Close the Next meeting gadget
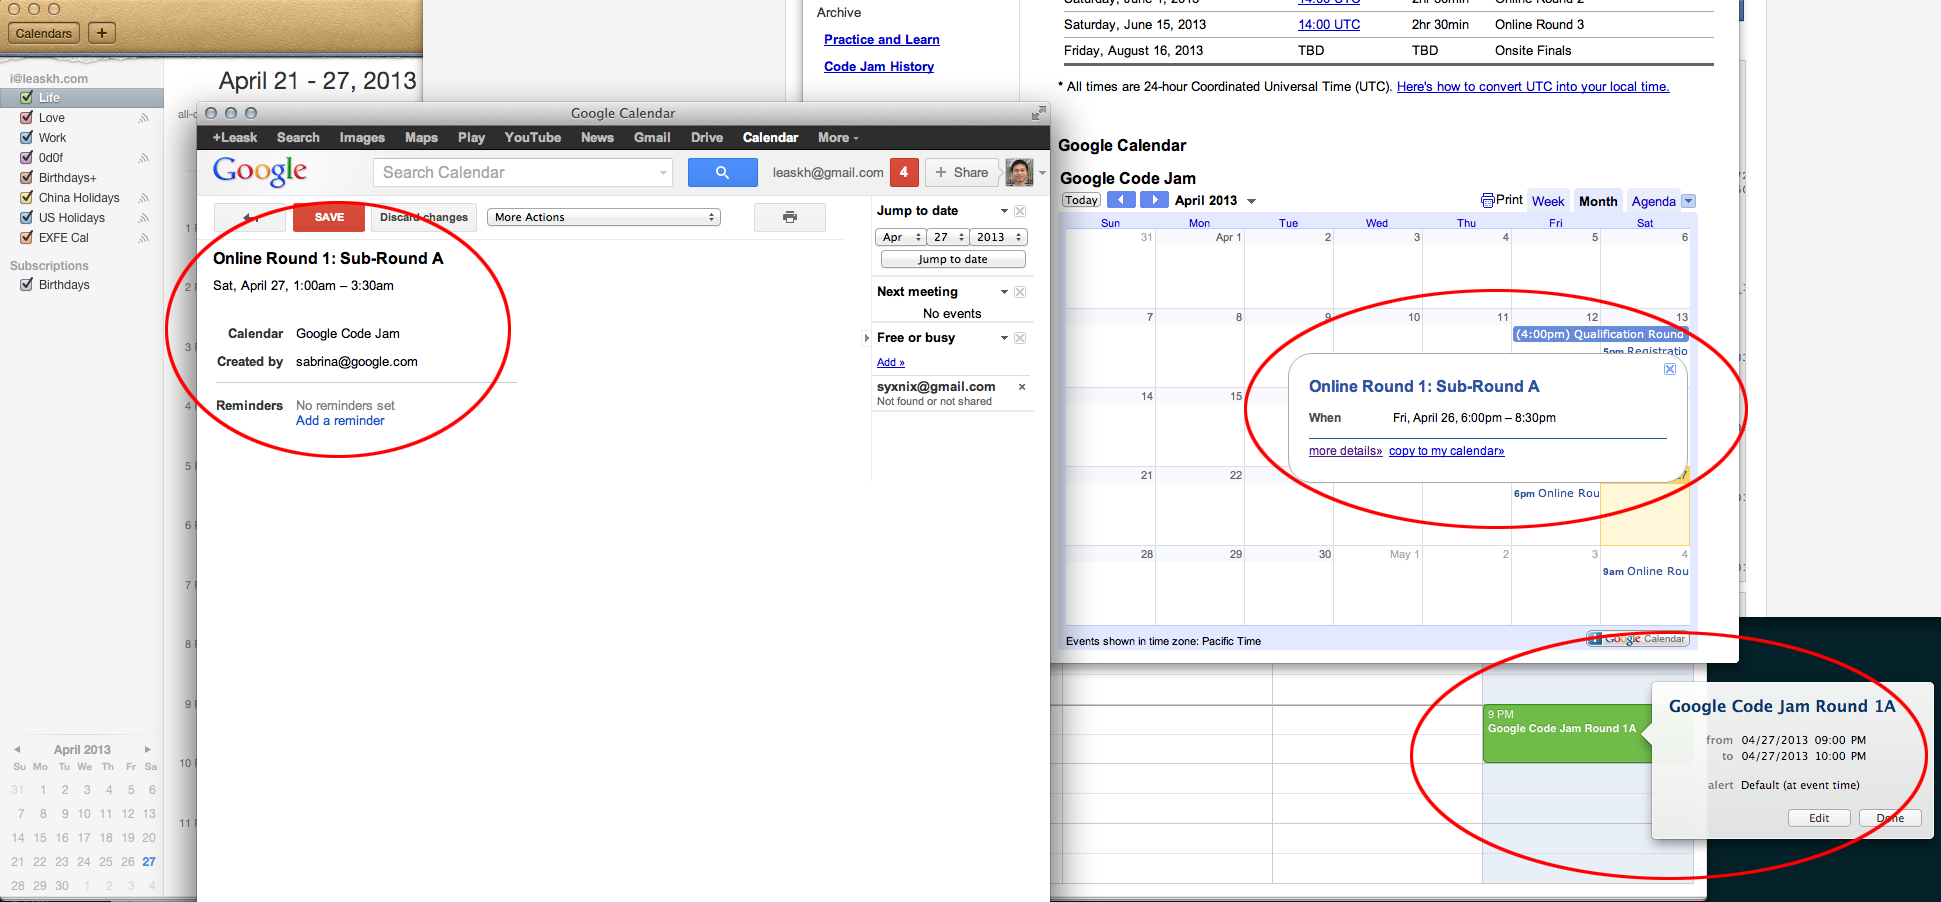This screenshot has height=902, width=1941. click(x=1020, y=292)
